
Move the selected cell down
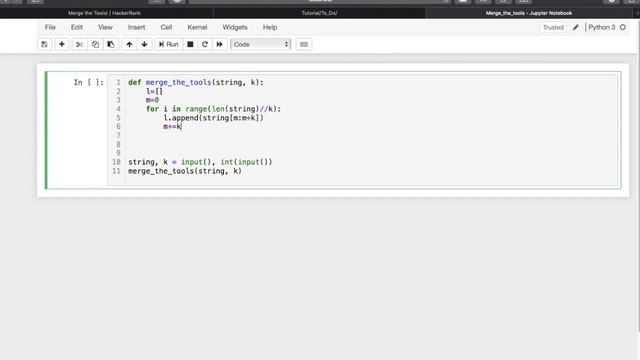144,44
